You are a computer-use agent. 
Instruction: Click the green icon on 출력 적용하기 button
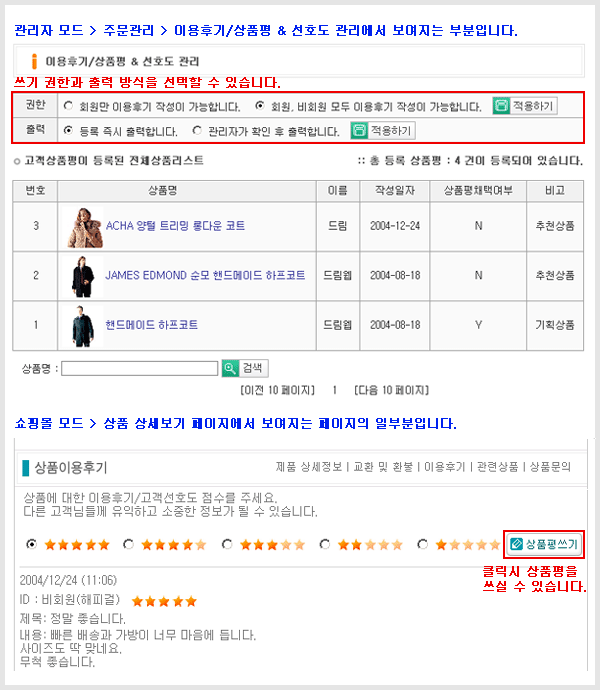(359, 131)
